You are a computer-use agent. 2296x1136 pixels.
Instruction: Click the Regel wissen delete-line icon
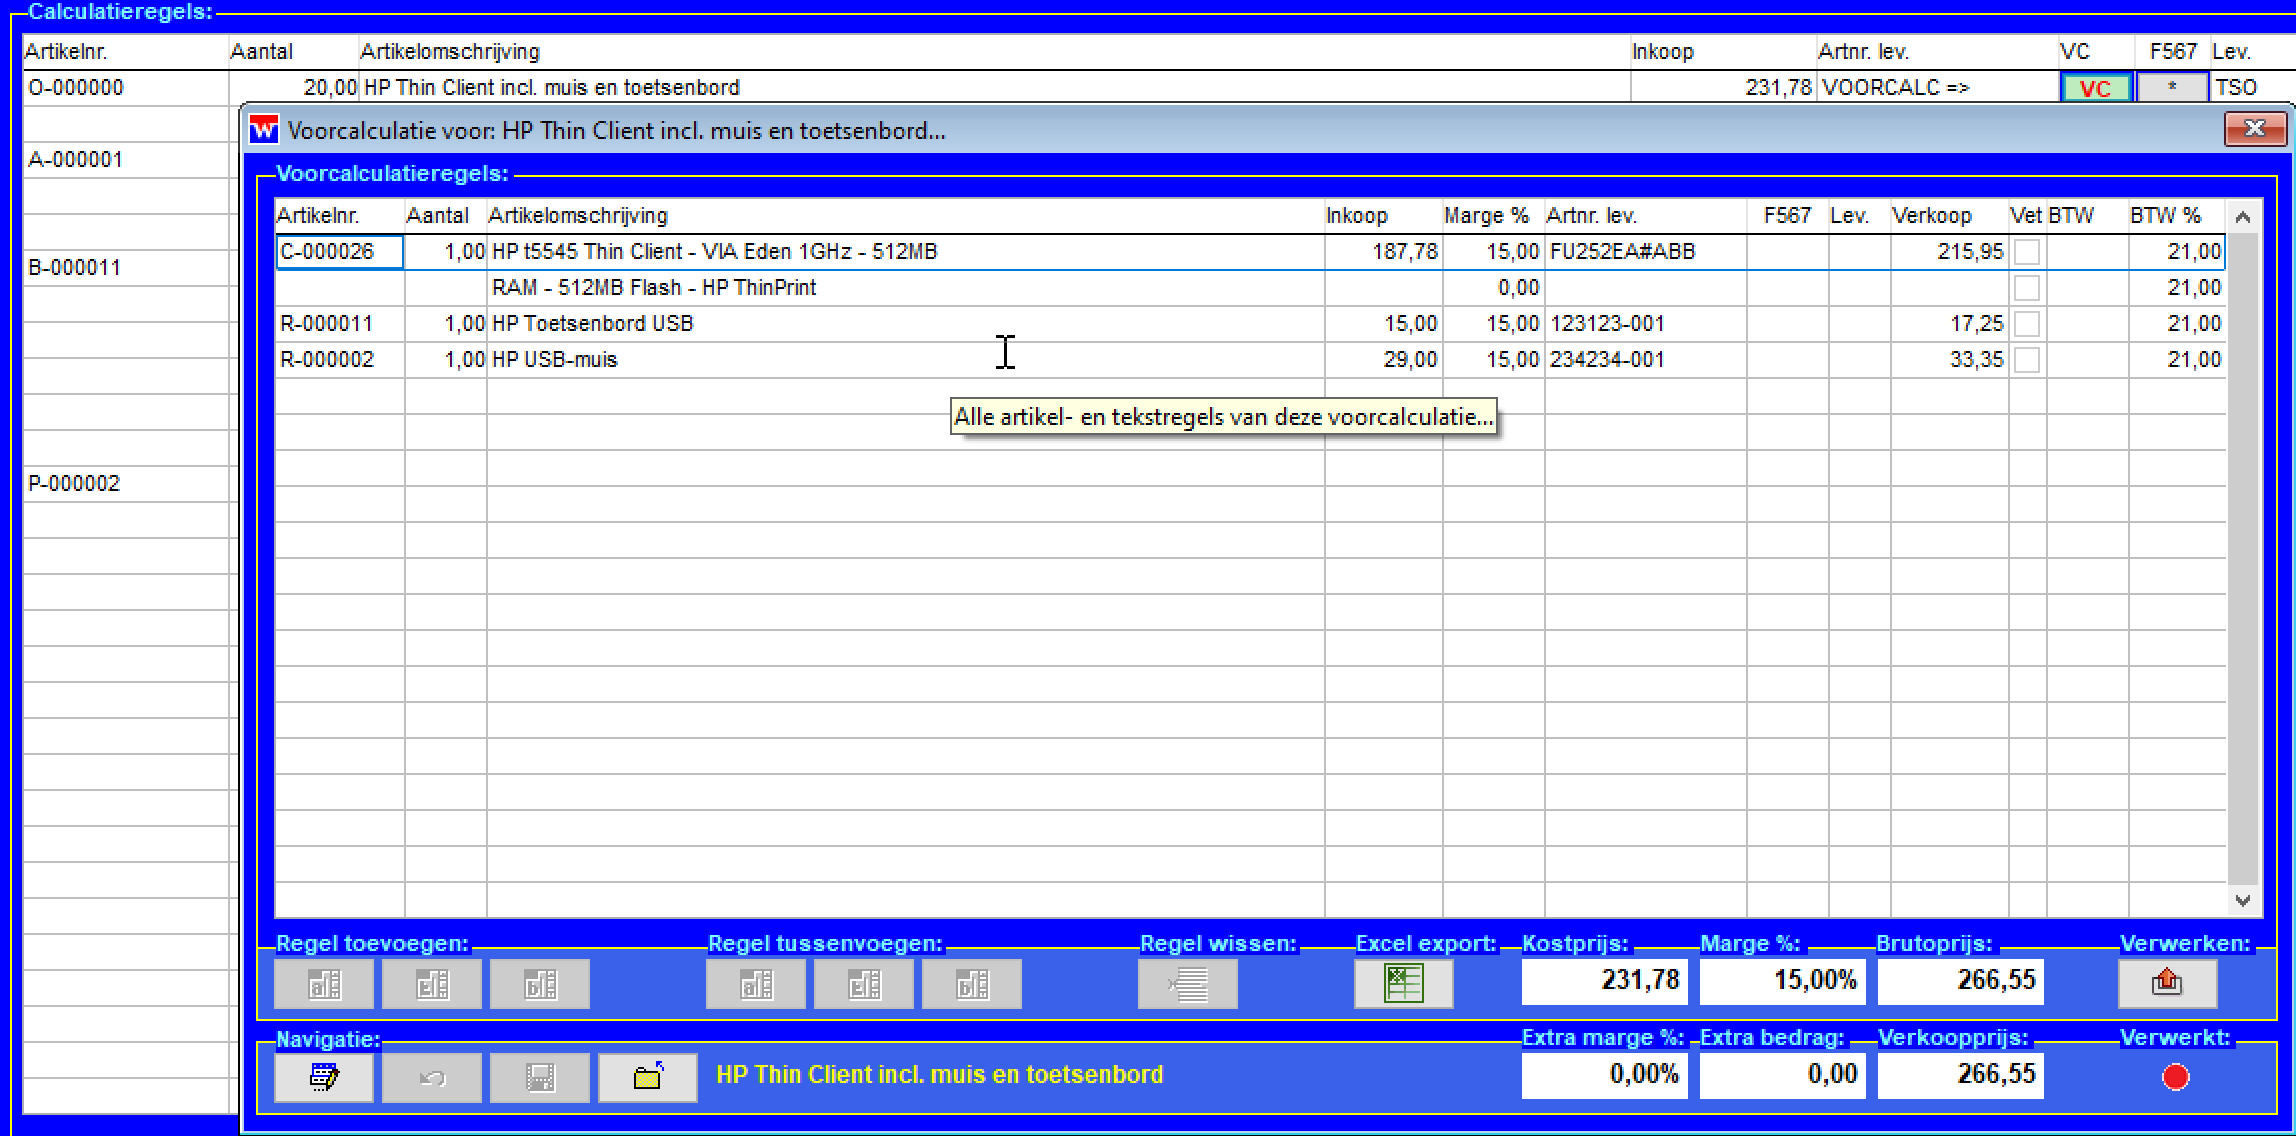pos(1187,984)
